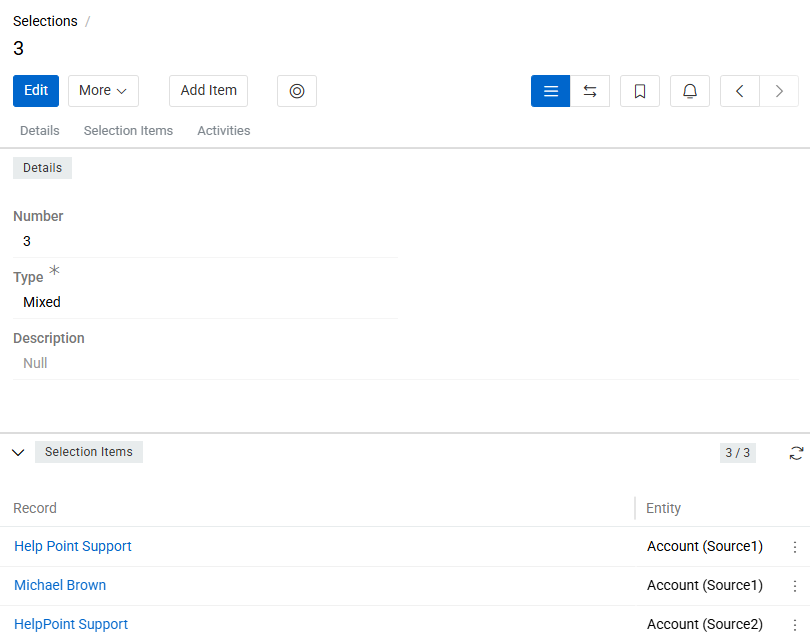Click the circular target icon button
810x640 pixels.
pos(297,91)
